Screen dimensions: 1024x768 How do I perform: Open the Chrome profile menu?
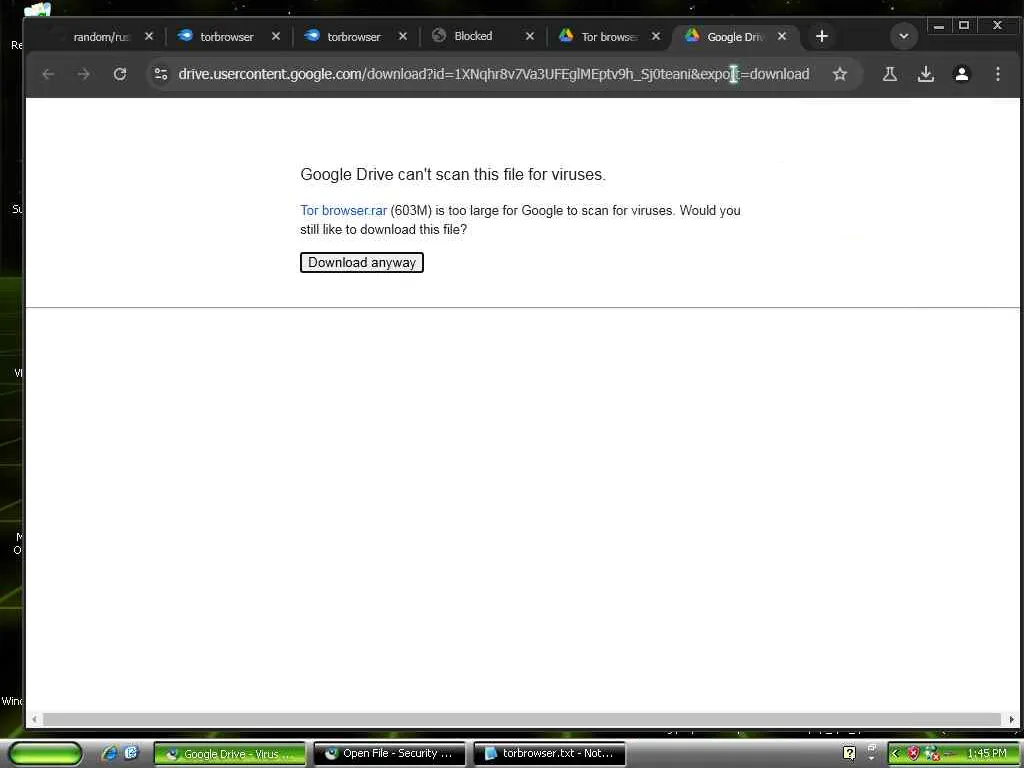click(x=961, y=74)
